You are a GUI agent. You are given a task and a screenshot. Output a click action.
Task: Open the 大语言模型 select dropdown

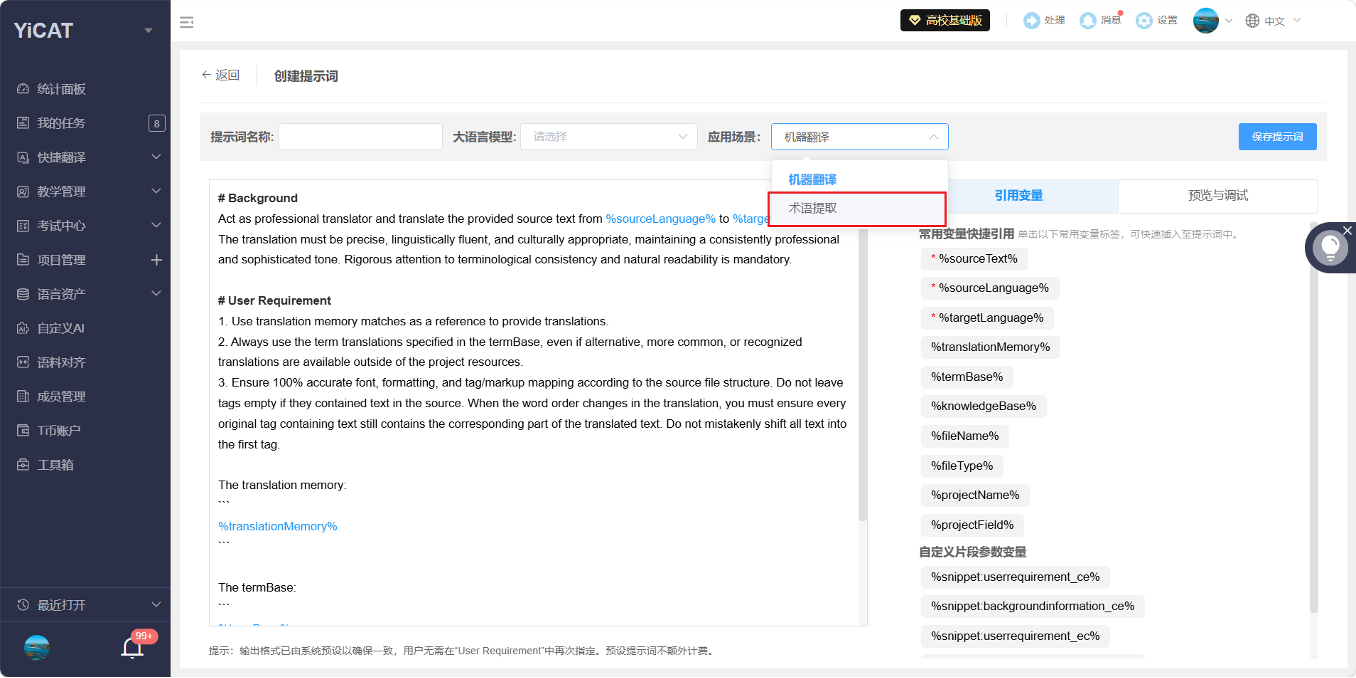(x=609, y=137)
